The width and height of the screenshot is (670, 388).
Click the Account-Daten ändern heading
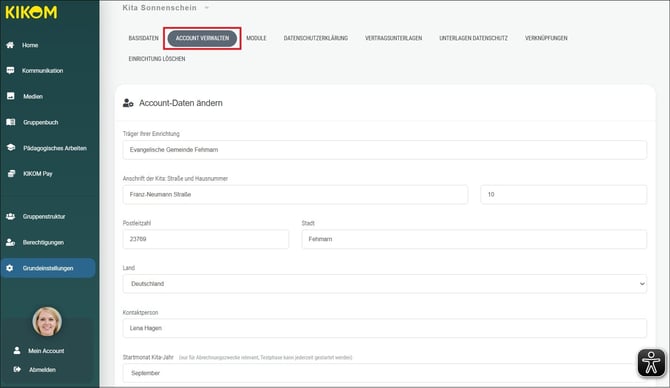click(181, 103)
